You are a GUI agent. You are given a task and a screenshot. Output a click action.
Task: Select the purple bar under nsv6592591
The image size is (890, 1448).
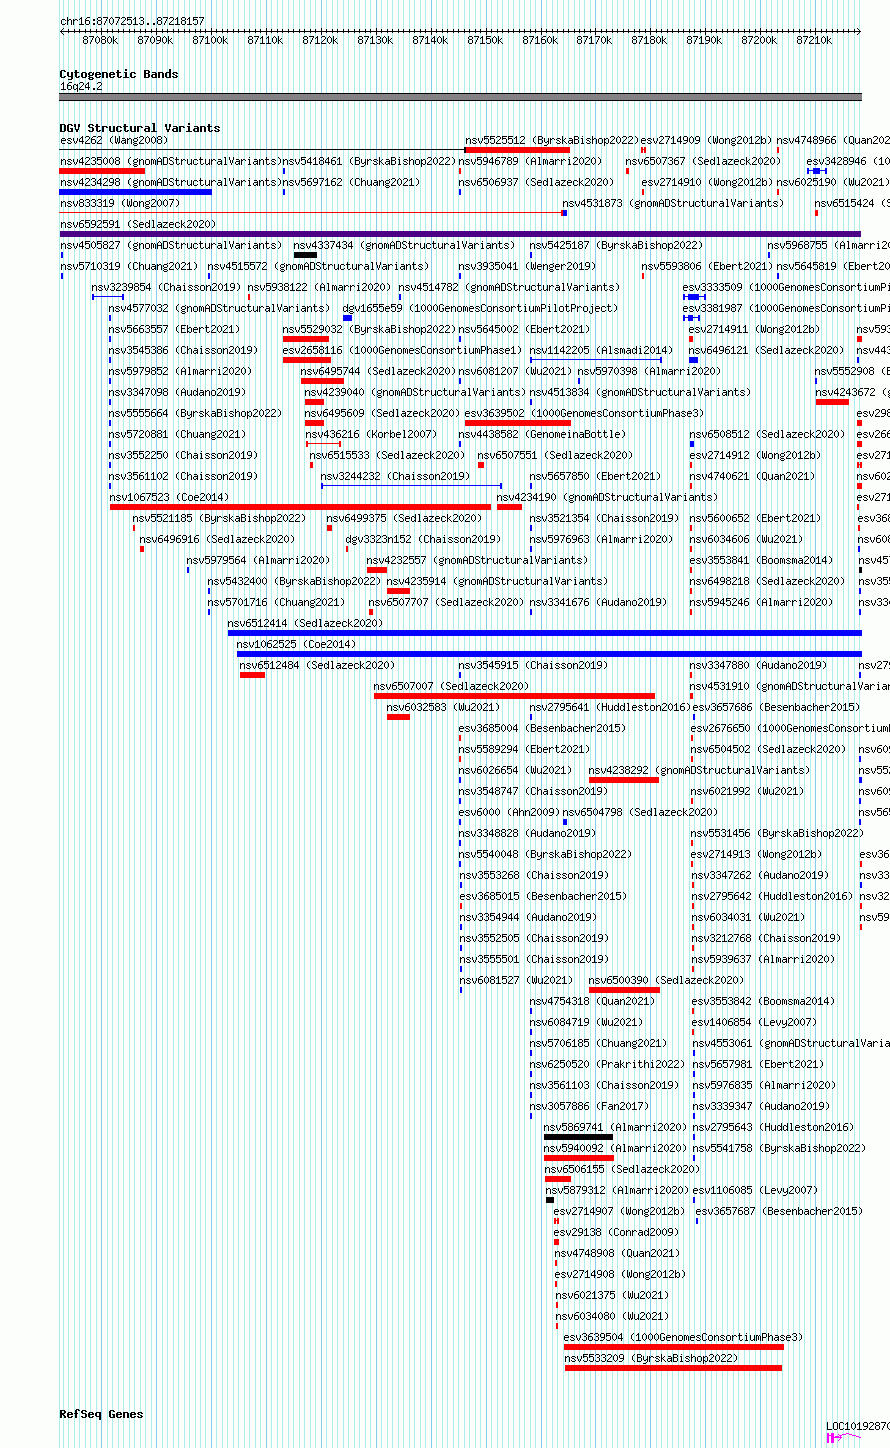(460, 234)
